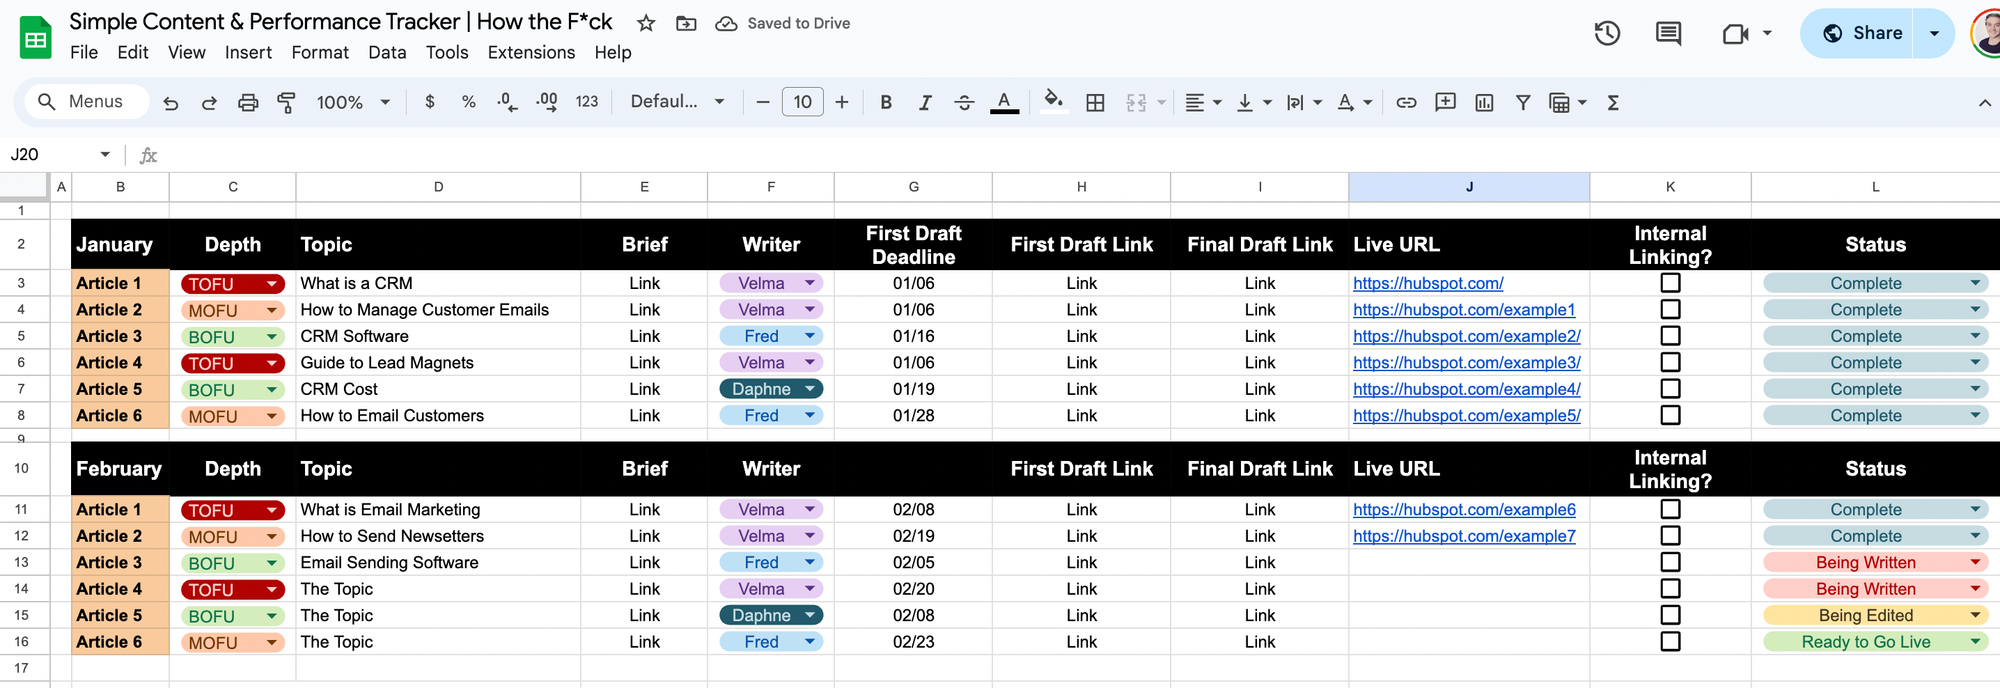Image resolution: width=2000 pixels, height=688 pixels.
Task: Click the paint format roller icon
Action: coord(286,102)
